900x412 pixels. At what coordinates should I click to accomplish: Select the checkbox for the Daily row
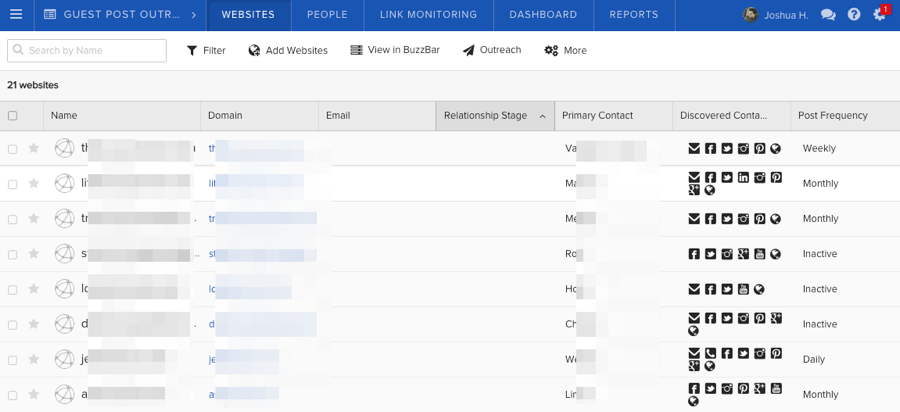13,359
